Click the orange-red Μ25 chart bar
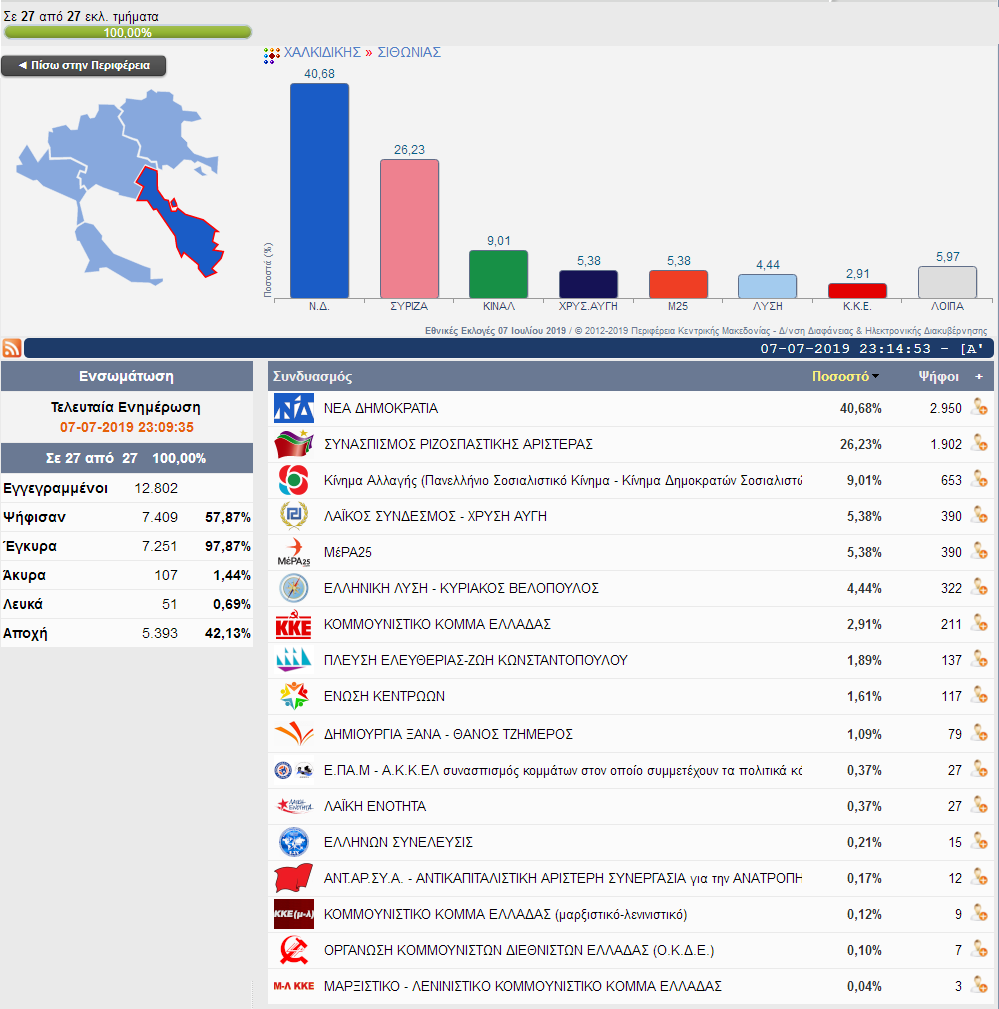Viewport: 999px width, 1009px height. [678, 284]
